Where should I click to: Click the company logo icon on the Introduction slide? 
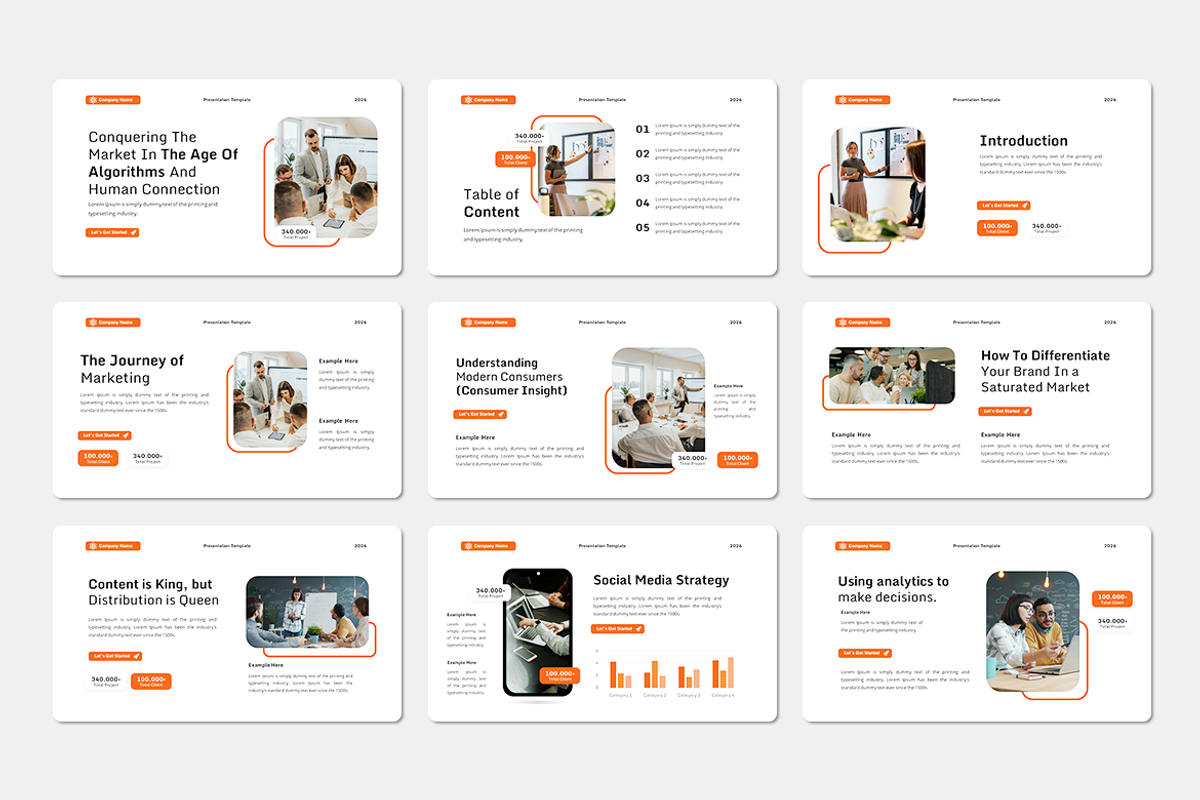click(x=841, y=99)
